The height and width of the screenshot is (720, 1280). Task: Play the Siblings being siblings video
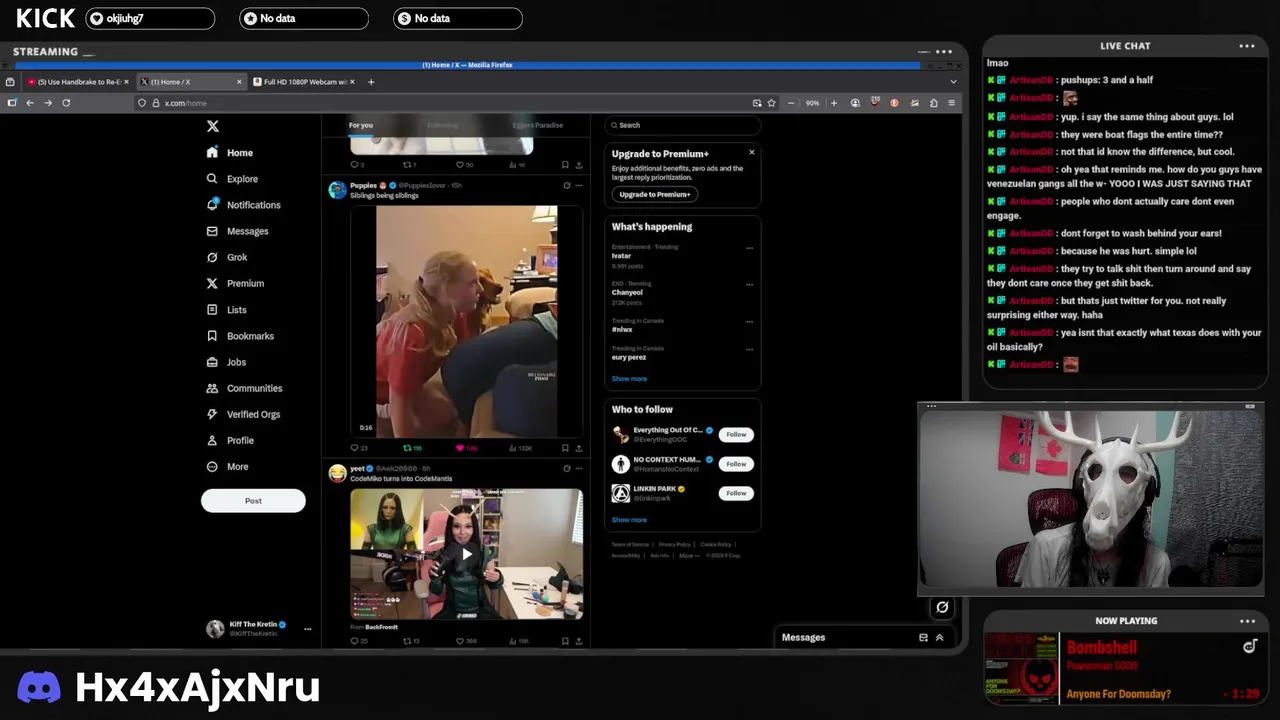[466, 321]
